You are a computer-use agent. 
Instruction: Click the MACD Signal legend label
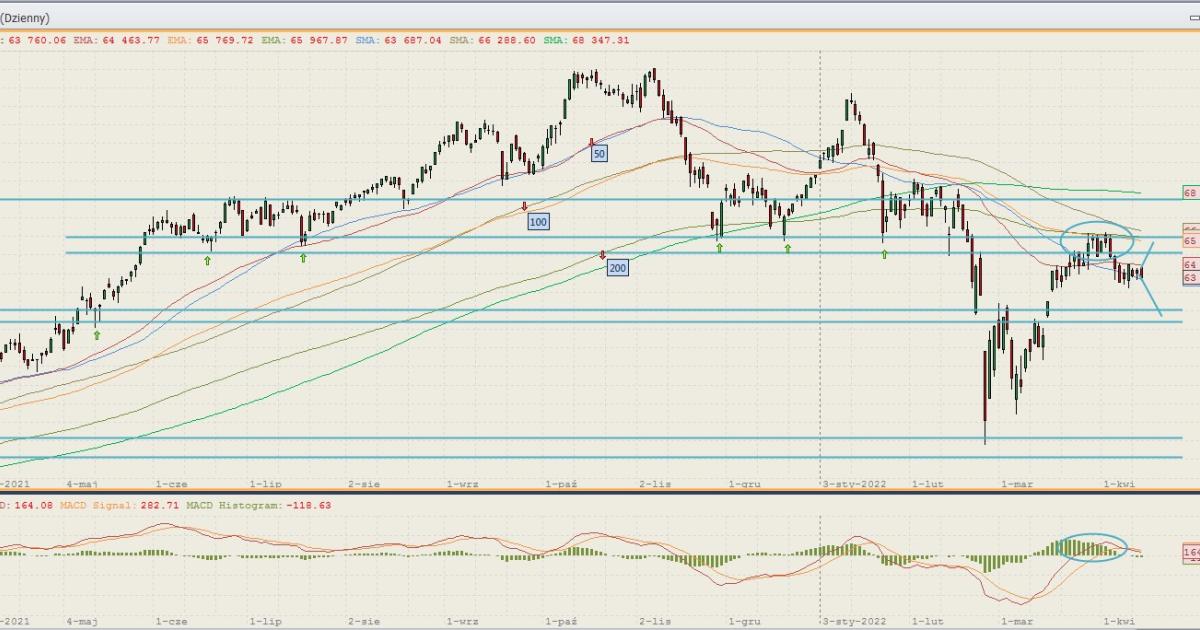pyautogui.click(x=99, y=506)
